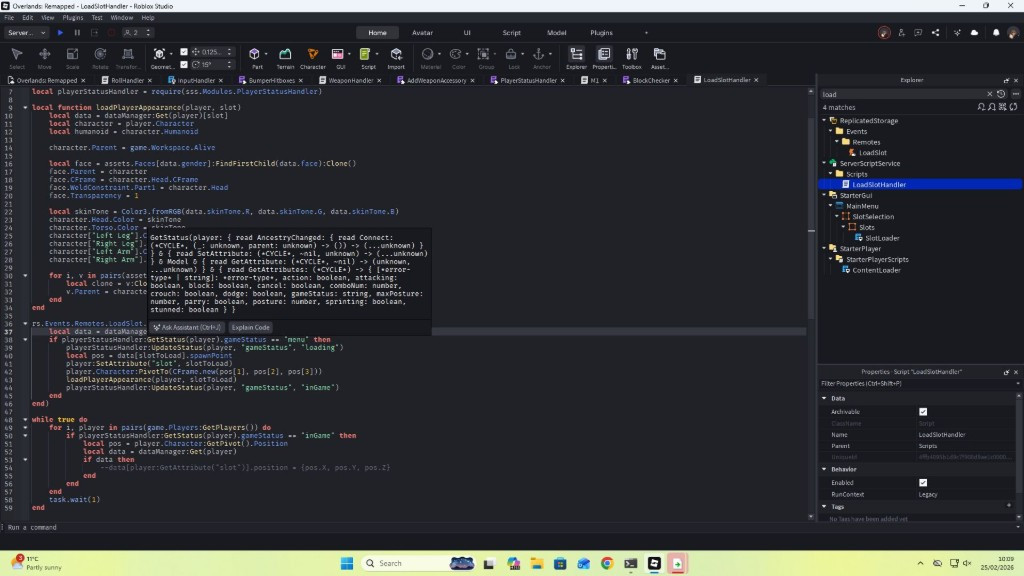The height and width of the screenshot is (576, 1024).
Task: Click the Import icon
Action: pos(396,56)
